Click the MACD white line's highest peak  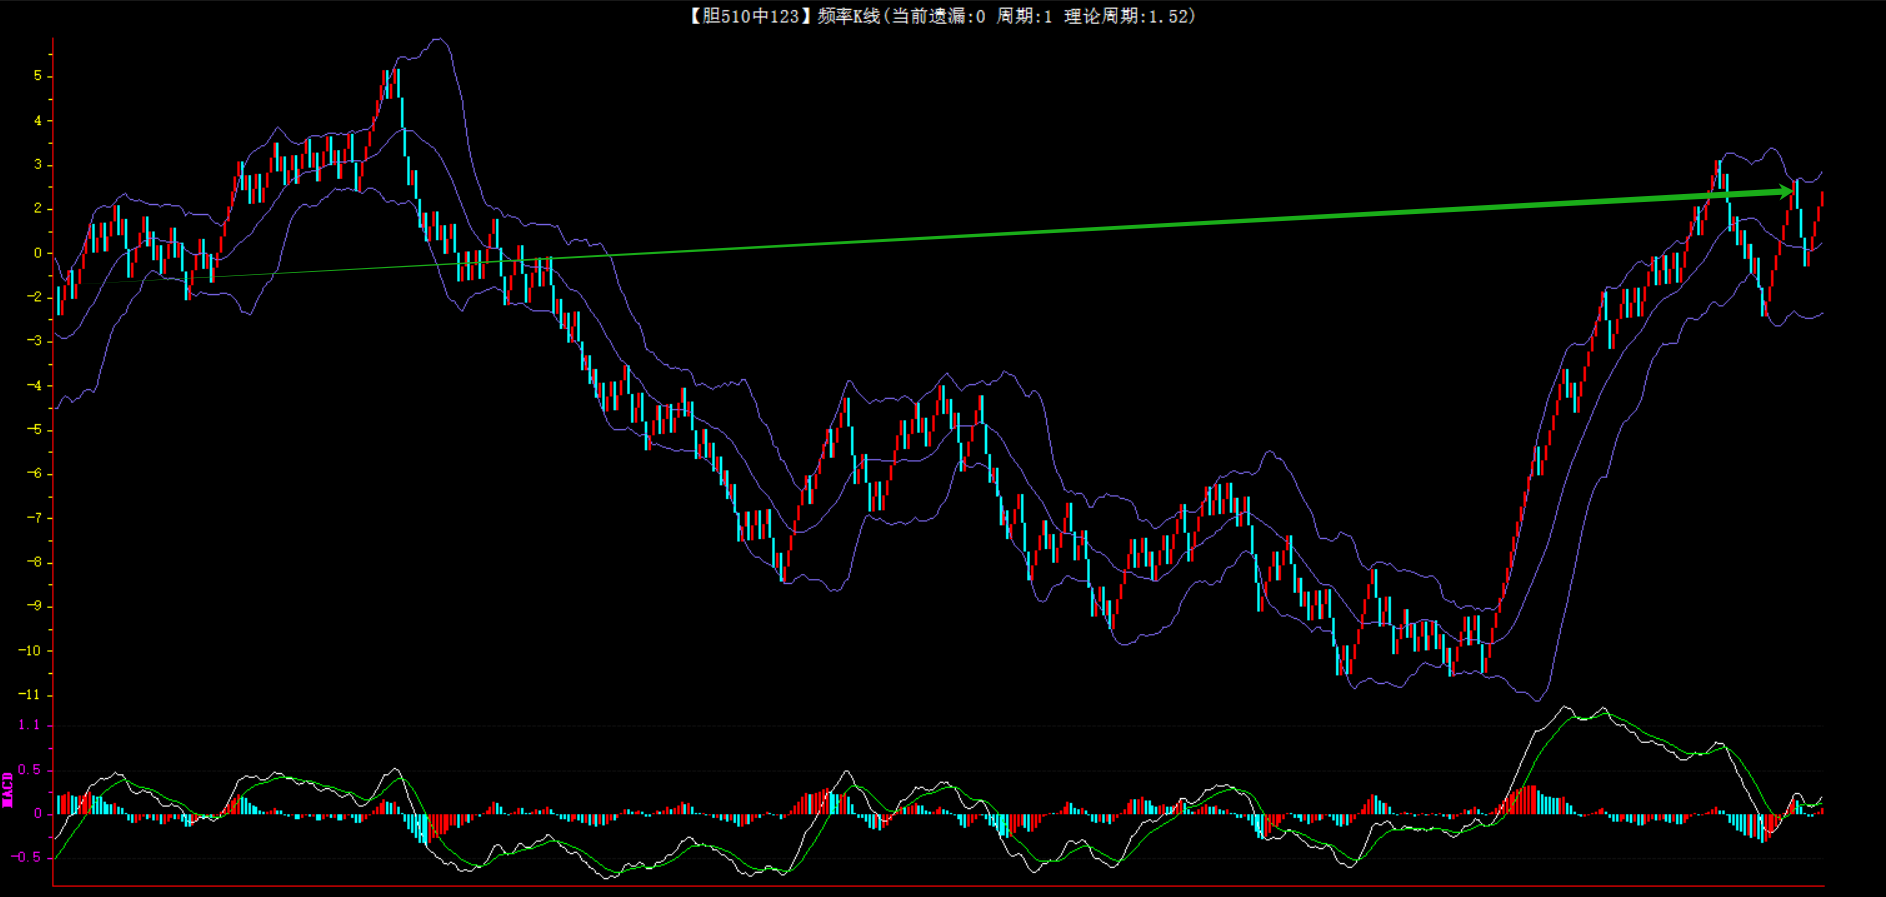[x=1565, y=707]
